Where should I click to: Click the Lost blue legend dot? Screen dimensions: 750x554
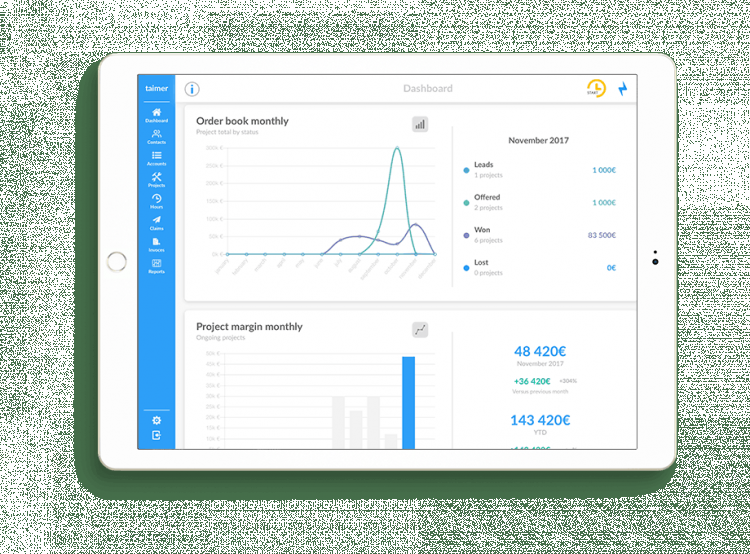[466, 268]
